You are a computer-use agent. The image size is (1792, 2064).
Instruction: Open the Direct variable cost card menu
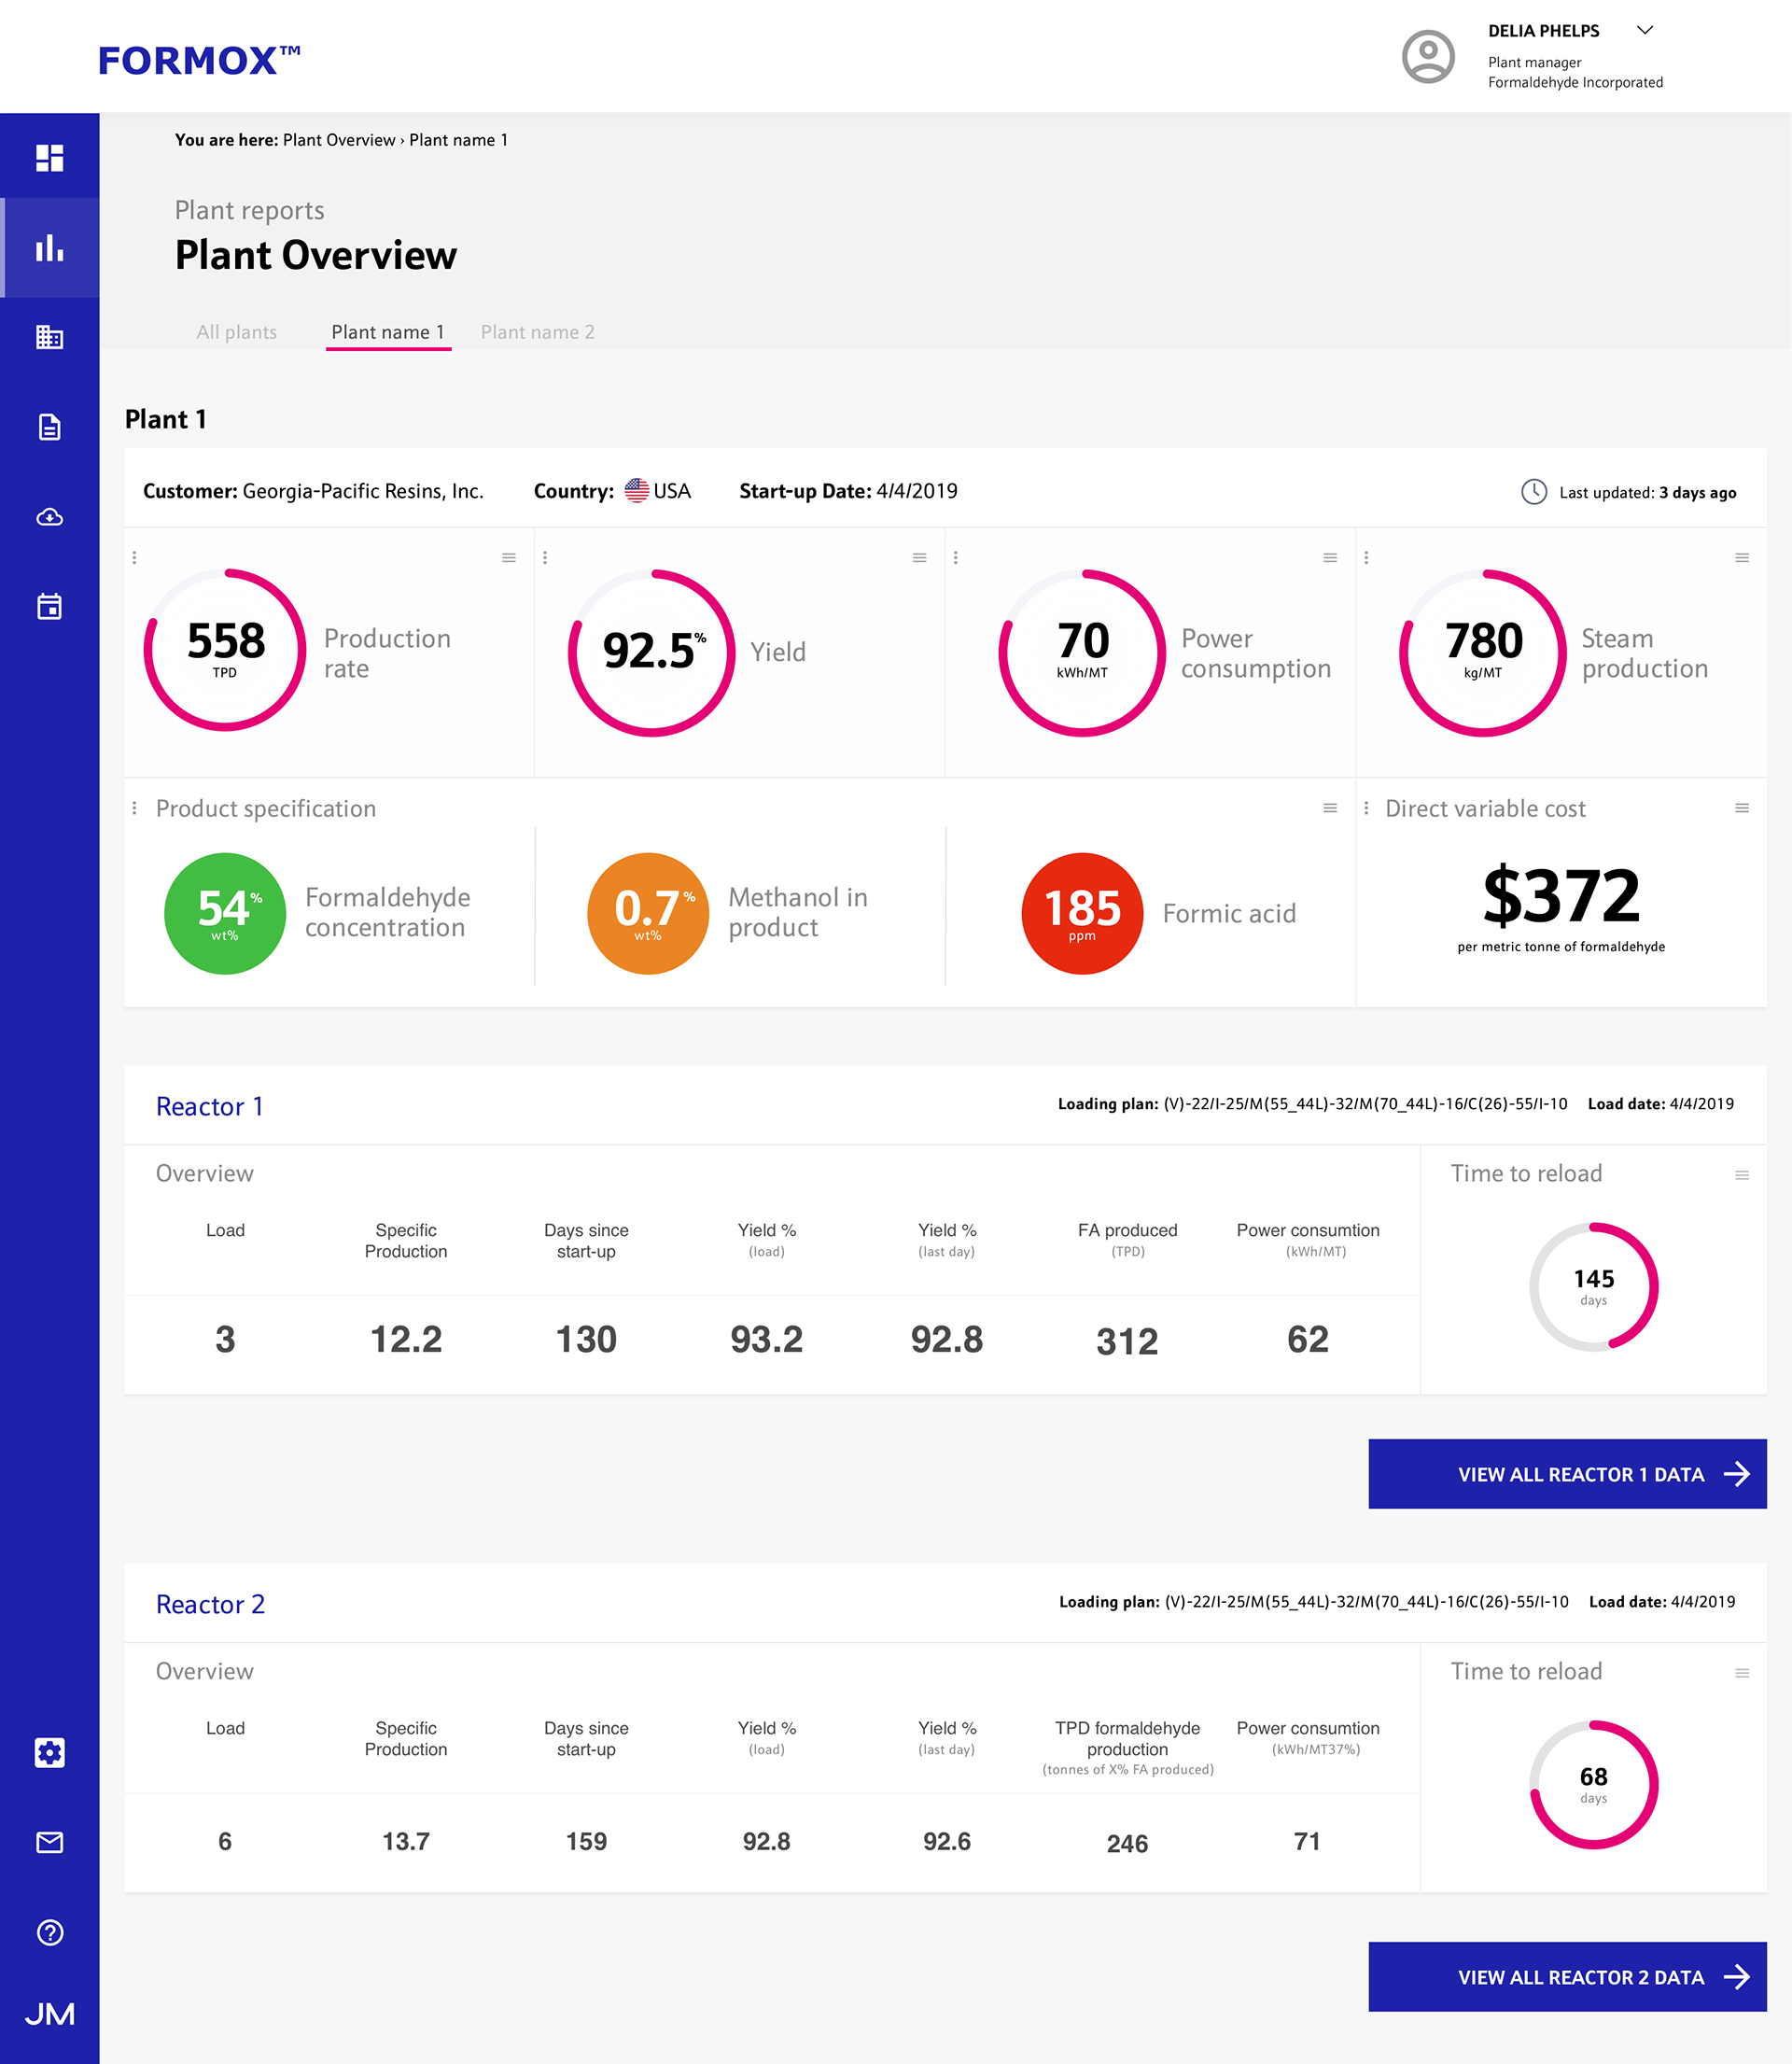pyautogui.click(x=1741, y=808)
